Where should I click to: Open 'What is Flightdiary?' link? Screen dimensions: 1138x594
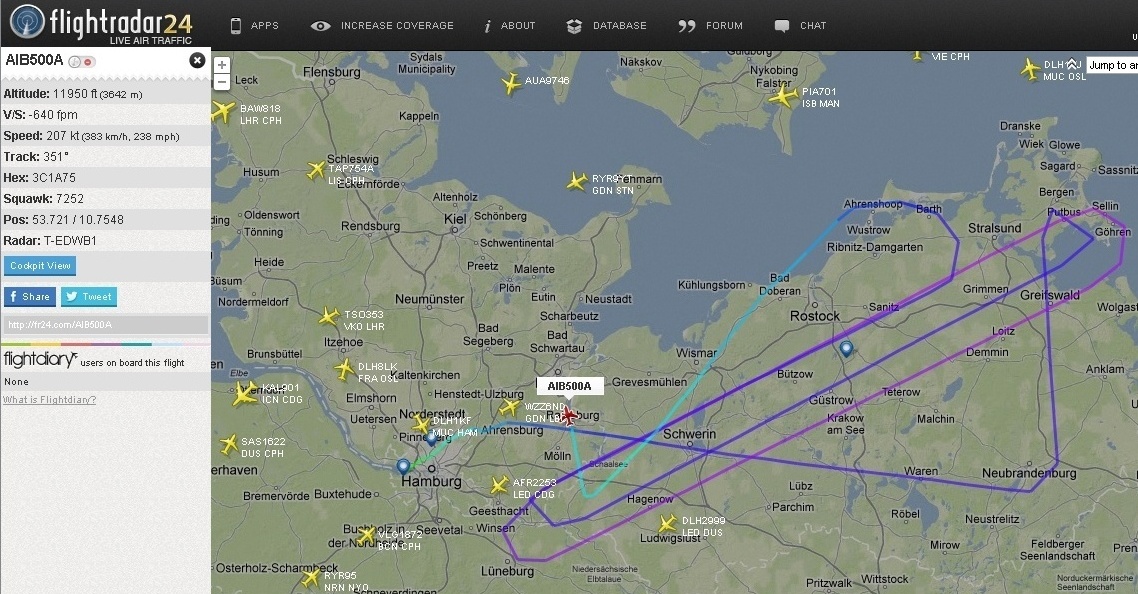coord(49,399)
